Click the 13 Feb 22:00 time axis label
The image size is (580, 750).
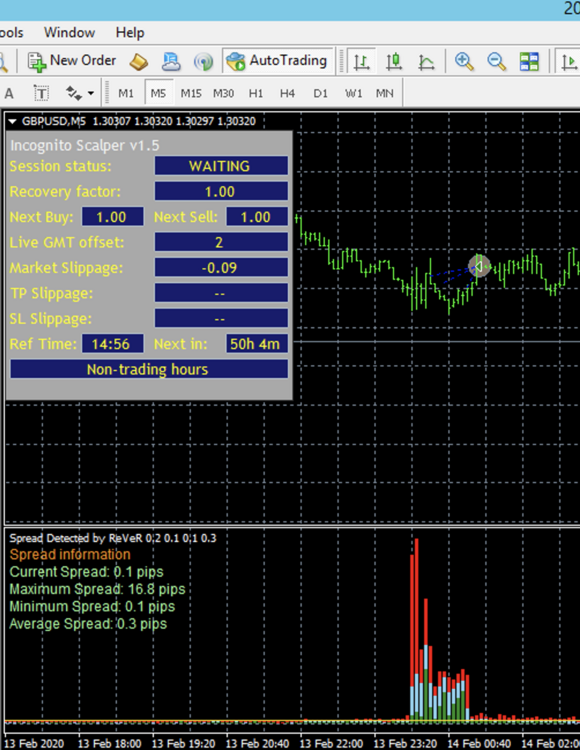(x=331, y=743)
